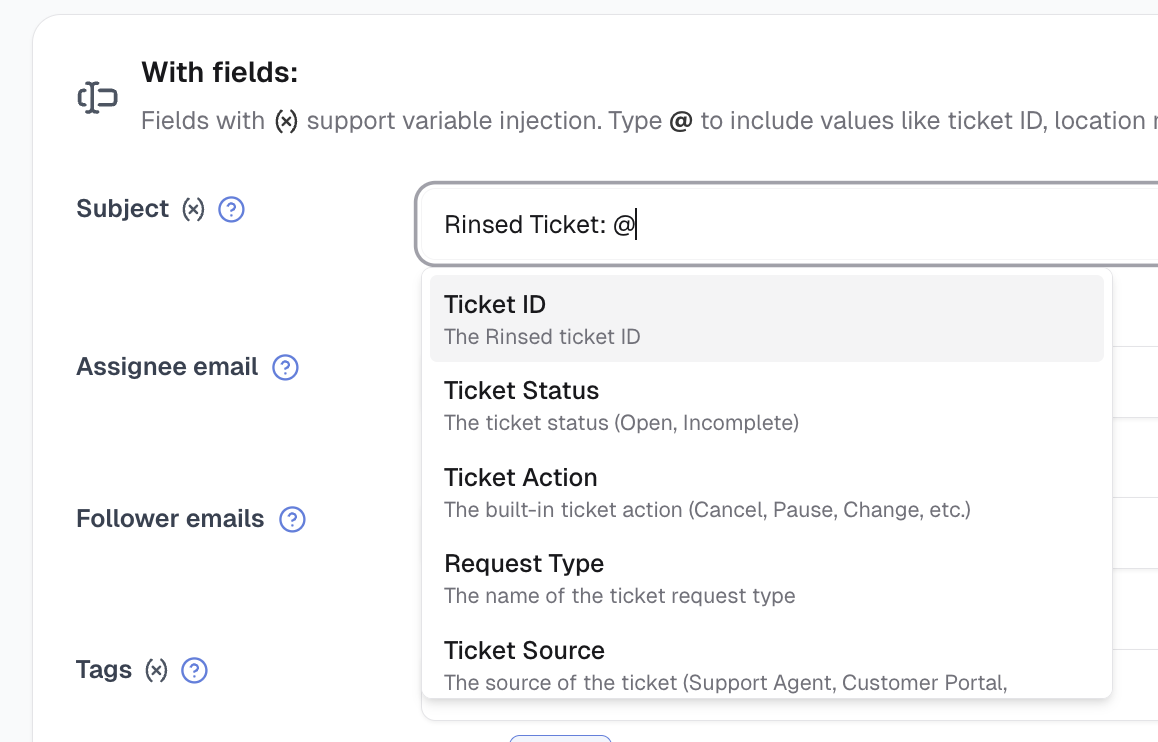The image size is (1158, 742).
Task: Click the @ symbol in the Subject text
Action: tap(623, 224)
